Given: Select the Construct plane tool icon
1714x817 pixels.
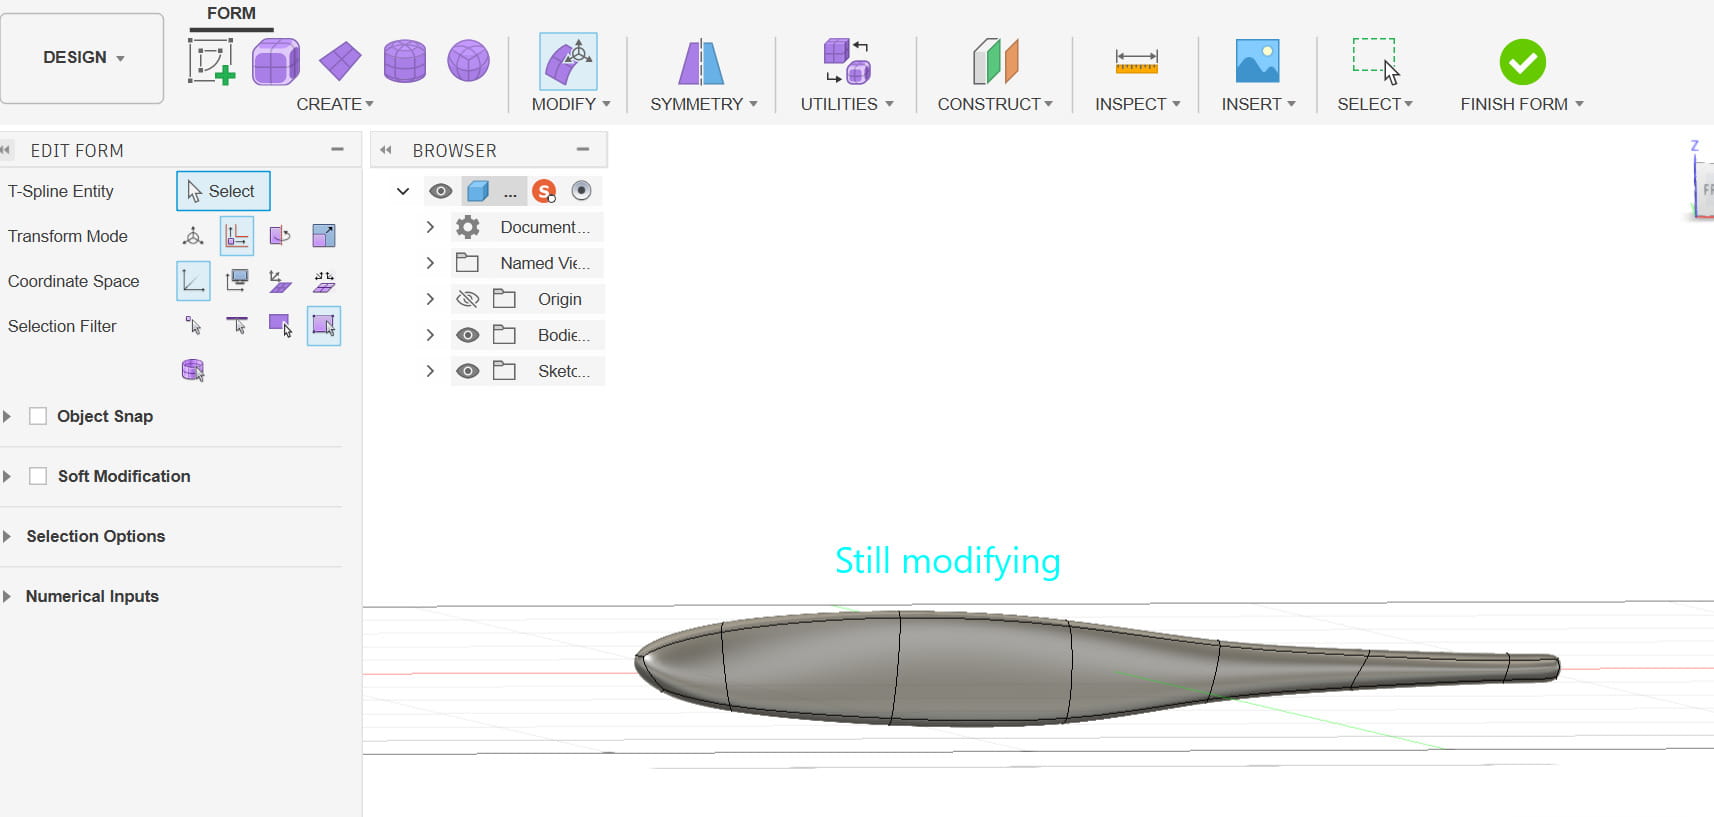Looking at the screenshot, I should pos(995,61).
